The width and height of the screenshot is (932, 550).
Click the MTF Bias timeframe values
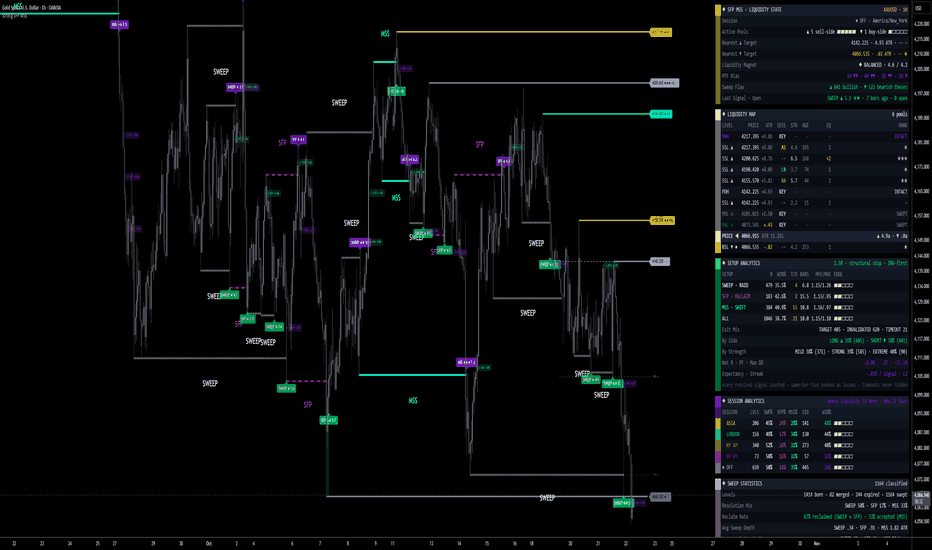877,76
